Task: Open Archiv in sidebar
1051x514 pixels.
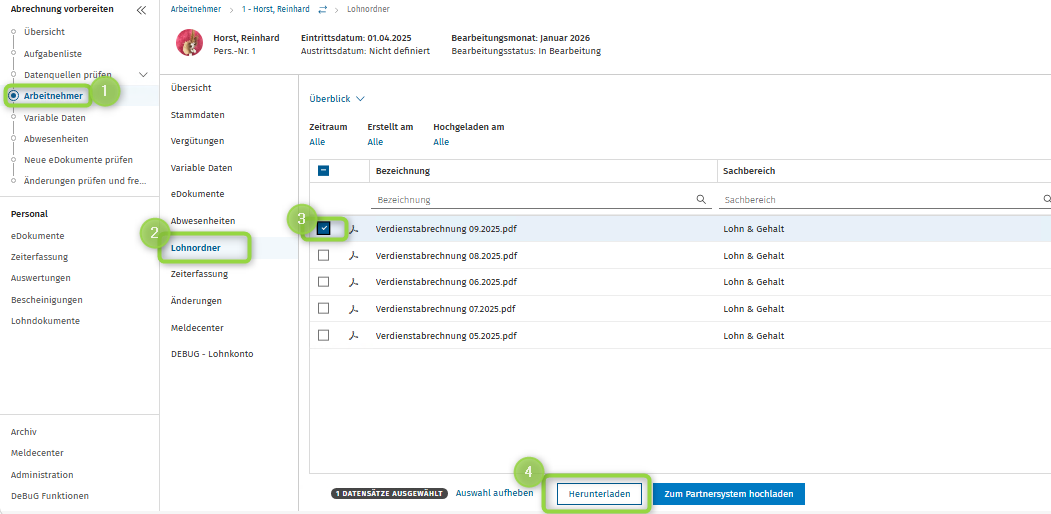Action: click(23, 432)
